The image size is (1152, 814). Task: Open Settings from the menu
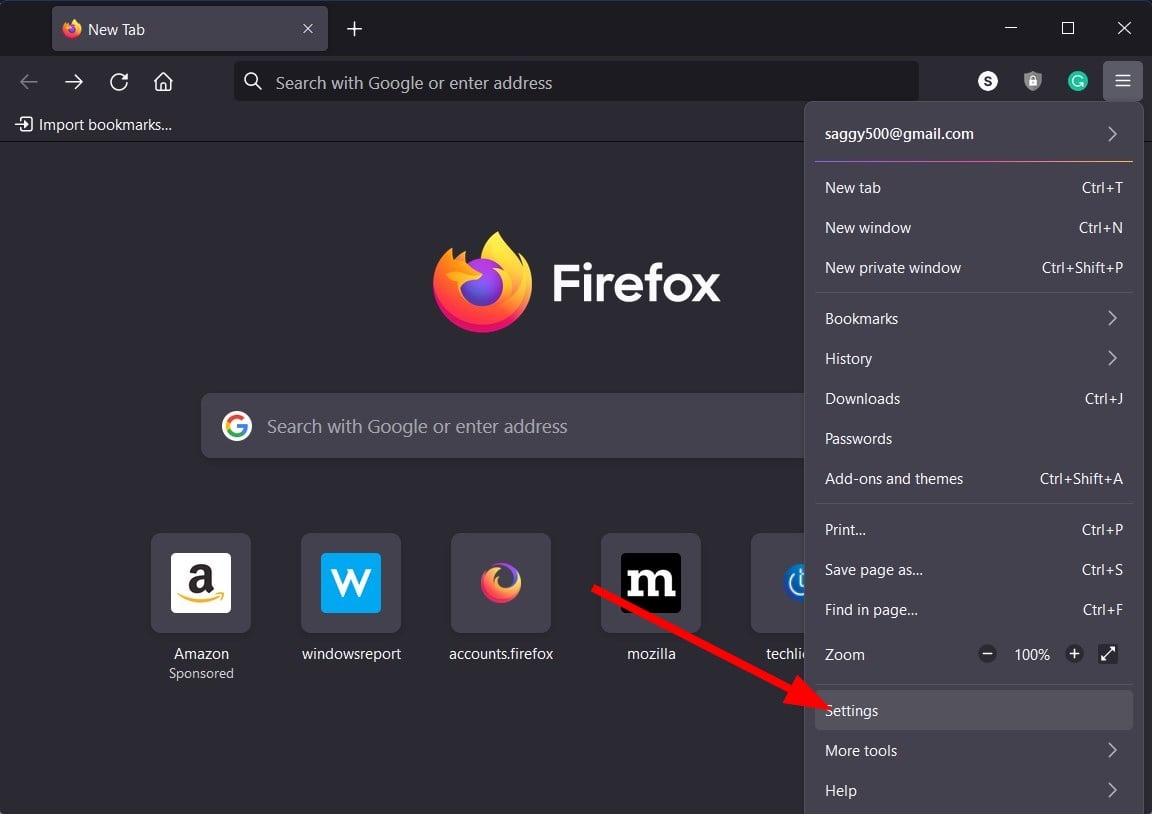click(973, 710)
